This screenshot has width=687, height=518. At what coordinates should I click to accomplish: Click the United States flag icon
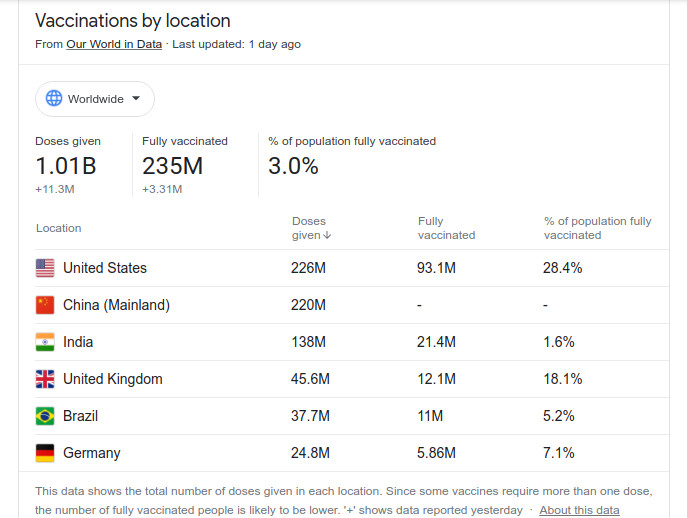[45, 268]
